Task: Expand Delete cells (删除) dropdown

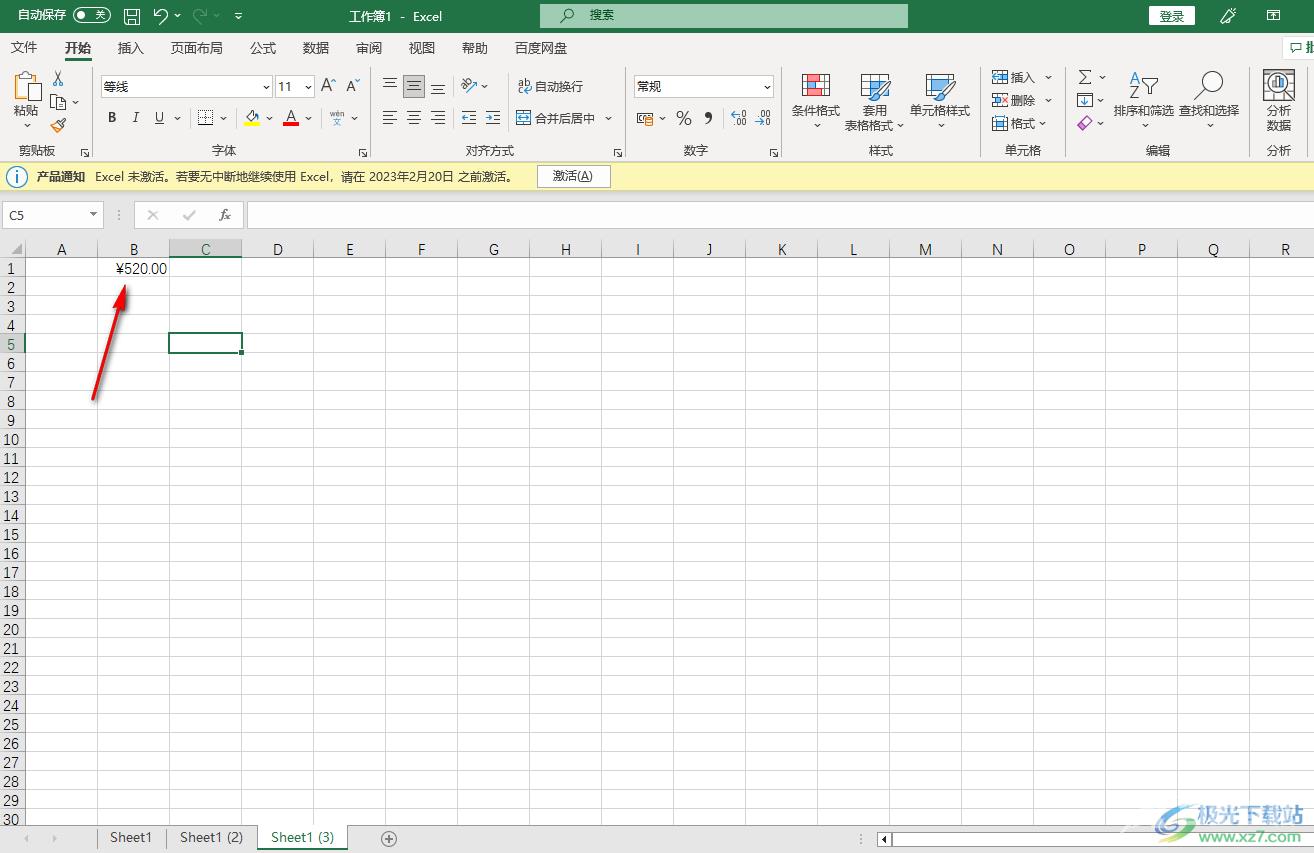Action: coord(1049,100)
